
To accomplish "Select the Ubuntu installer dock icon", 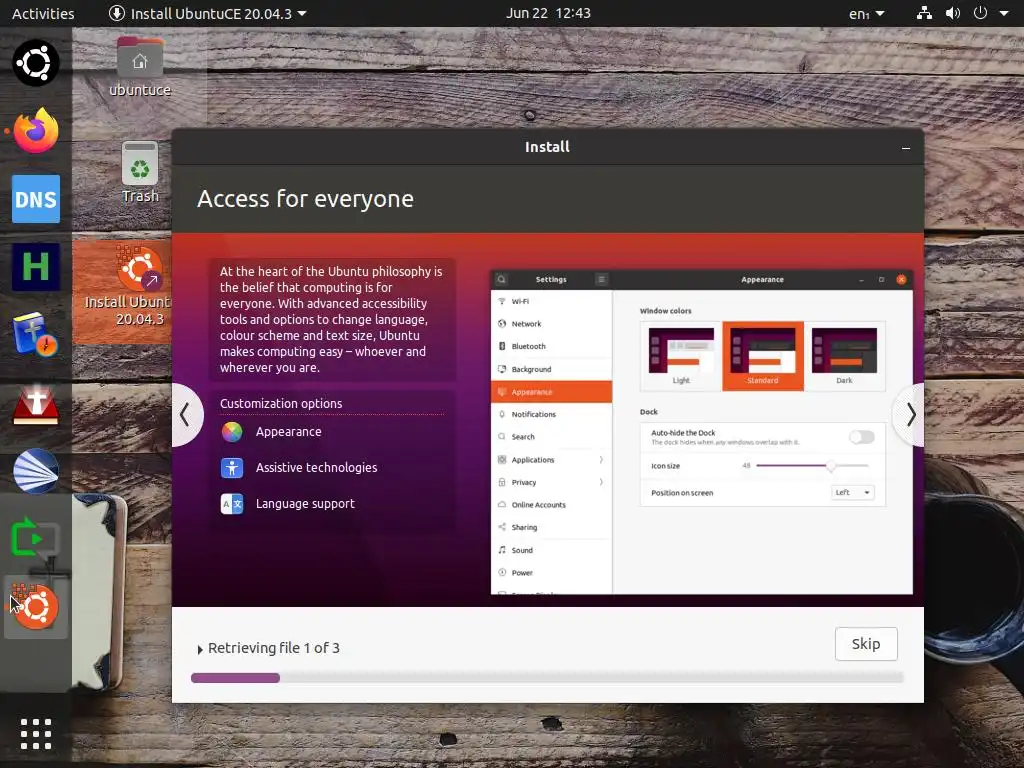I will tap(36, 607).
